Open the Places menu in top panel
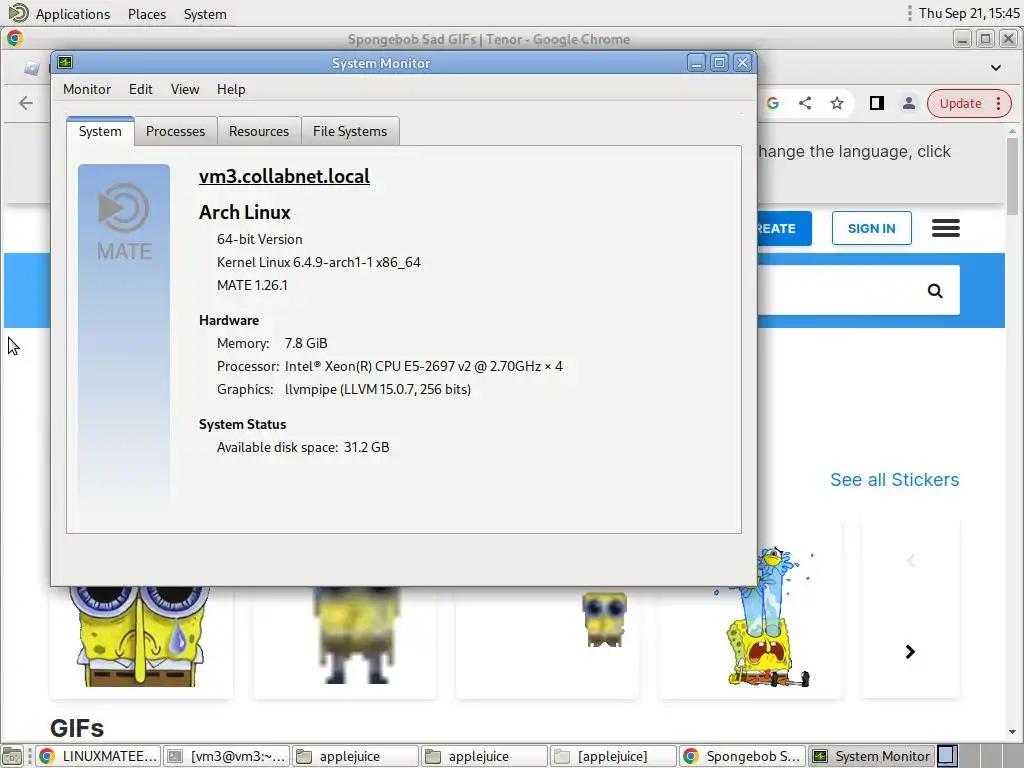 tap(147, 14)
